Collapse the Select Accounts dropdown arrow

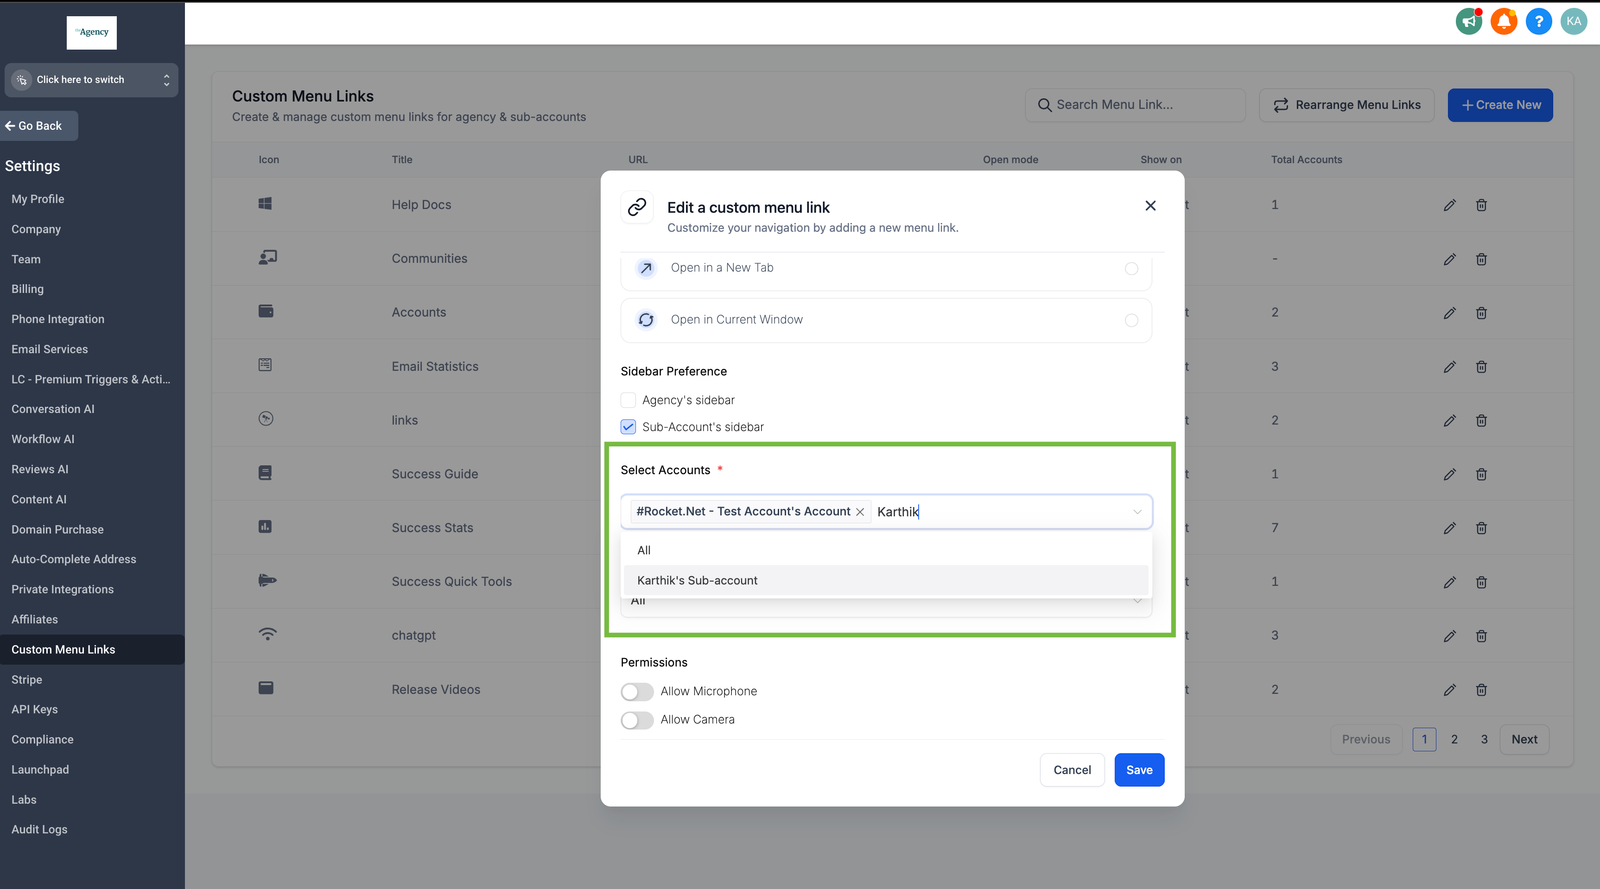click(1137, 512)
